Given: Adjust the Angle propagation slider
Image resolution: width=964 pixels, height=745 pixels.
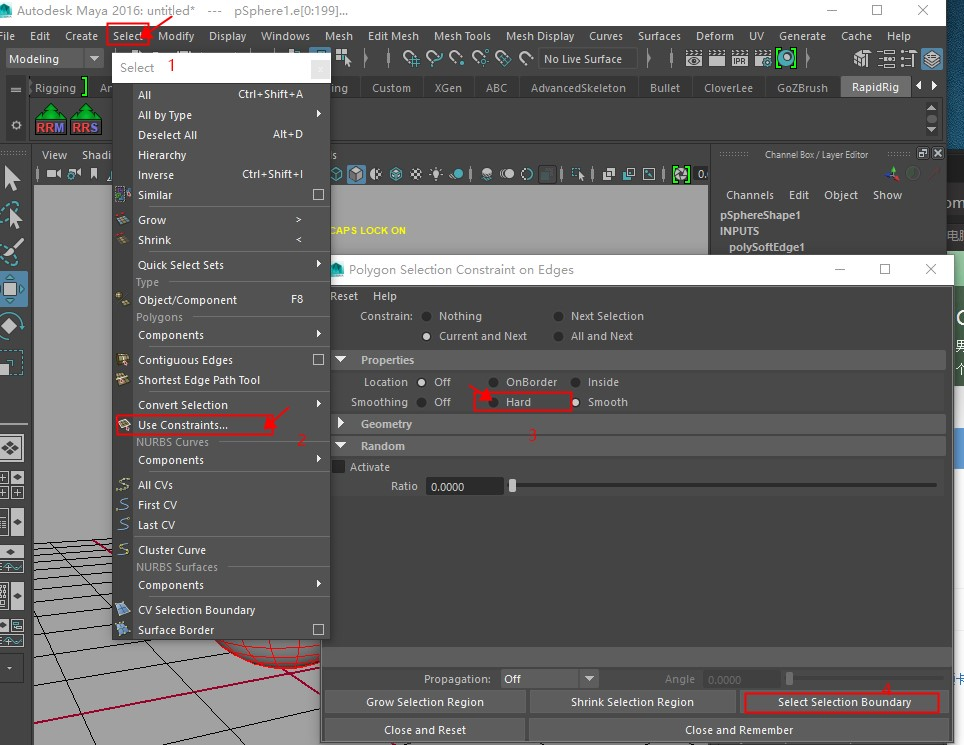Looking at the screenshot, I should (789, 679).
